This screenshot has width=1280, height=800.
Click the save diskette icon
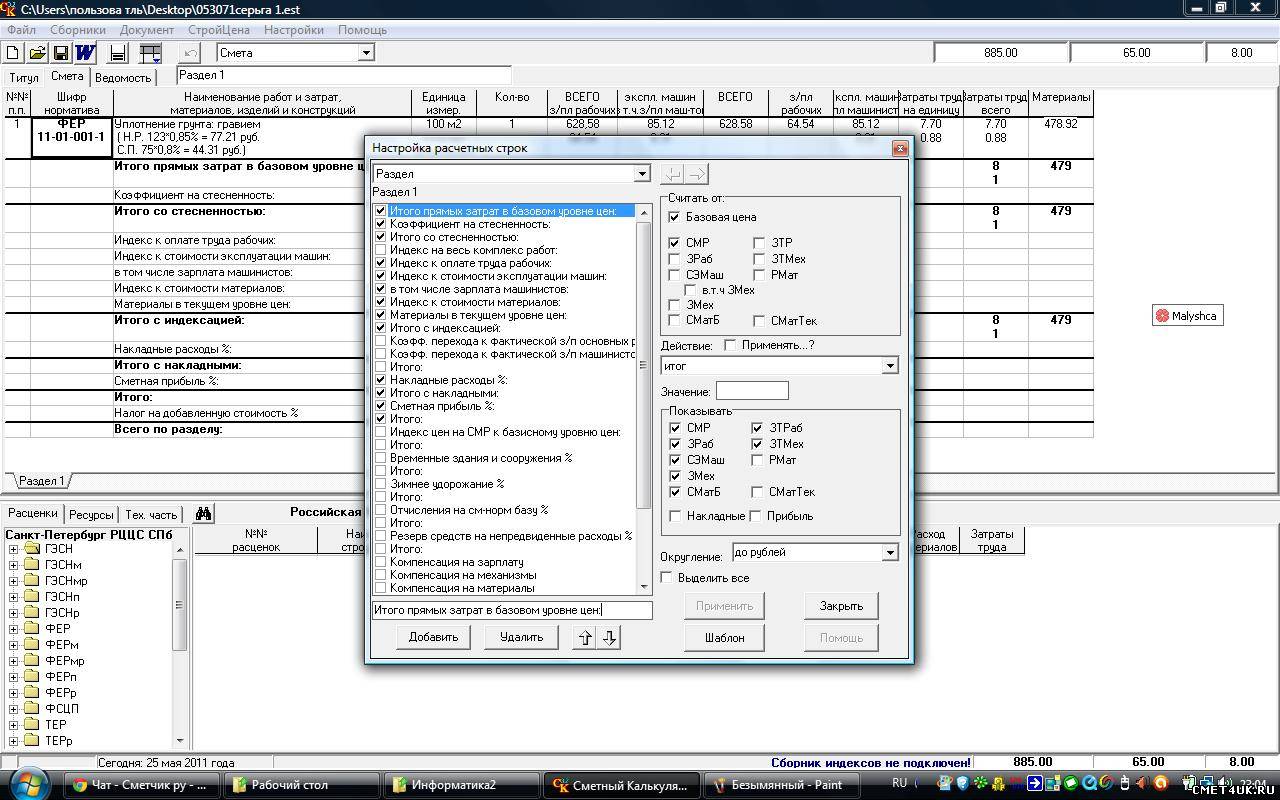click(x=61, y=53)
